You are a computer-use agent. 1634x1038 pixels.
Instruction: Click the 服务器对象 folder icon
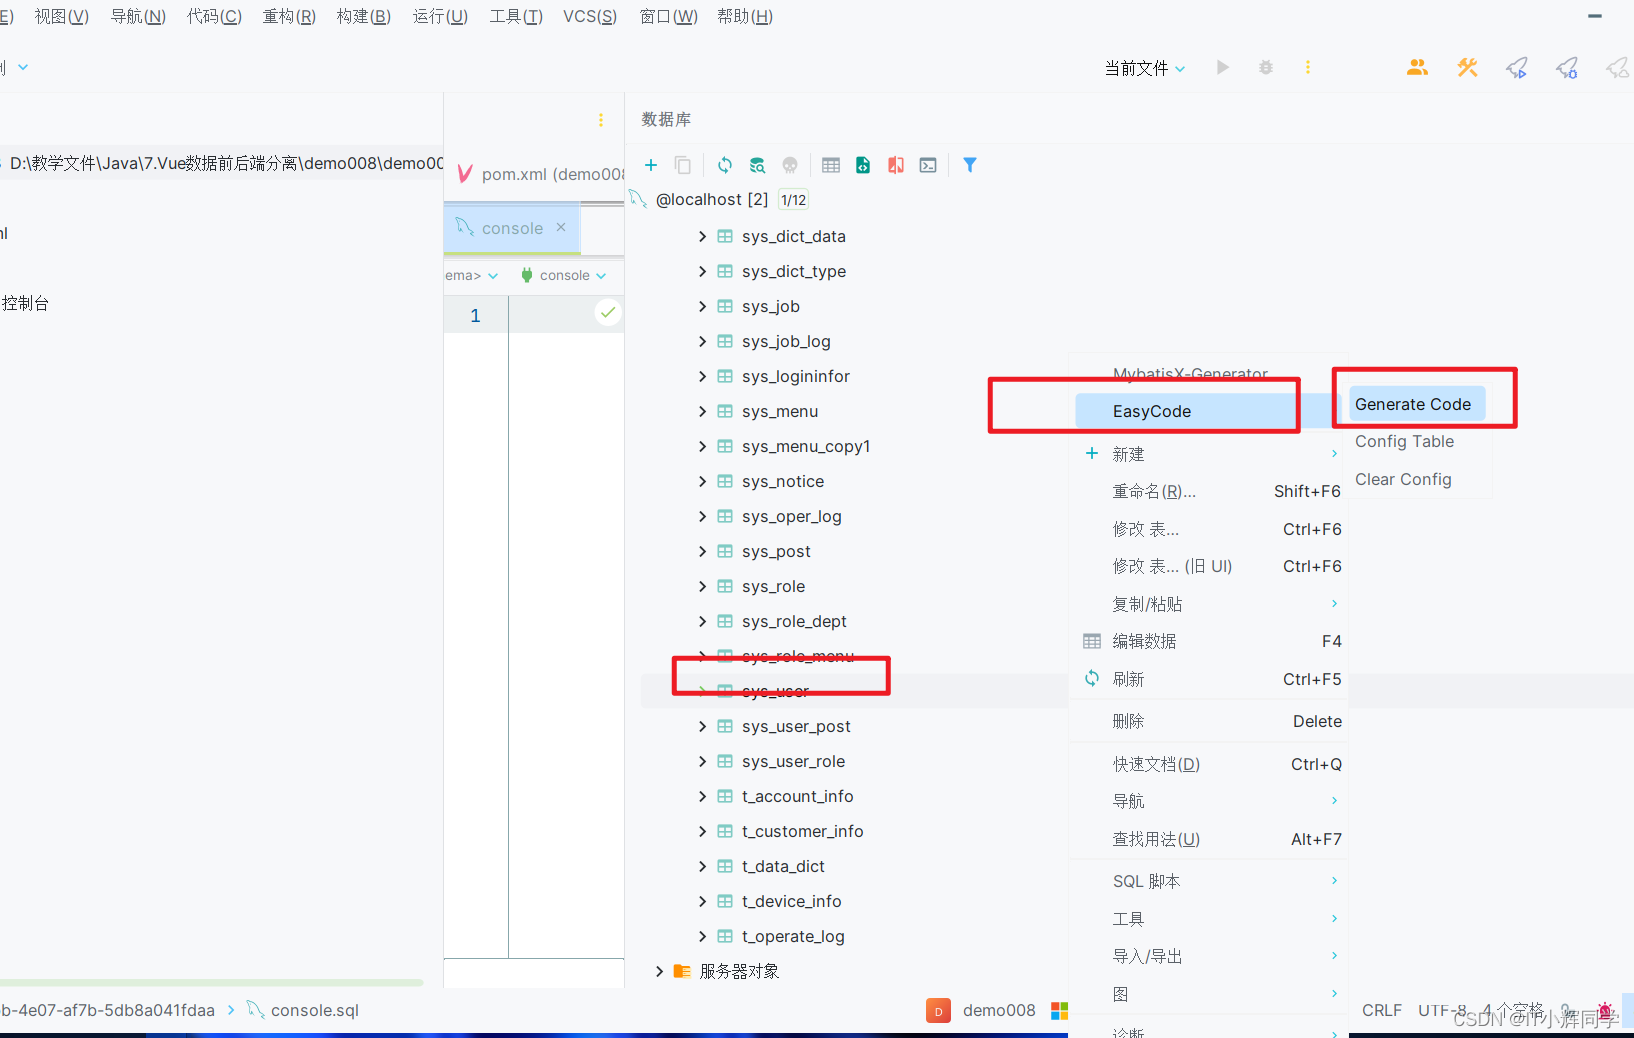coord(682,971)
